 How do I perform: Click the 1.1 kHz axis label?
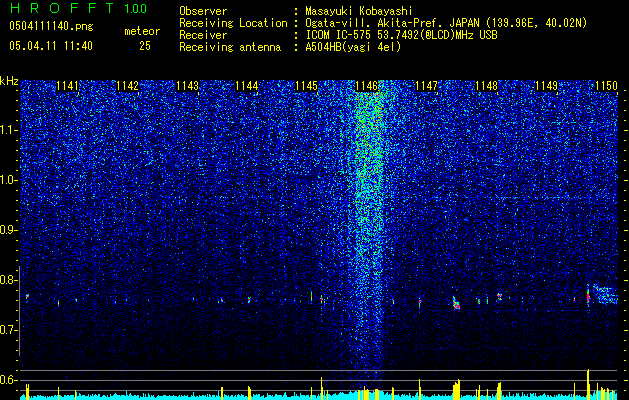[x=8, y=130]
